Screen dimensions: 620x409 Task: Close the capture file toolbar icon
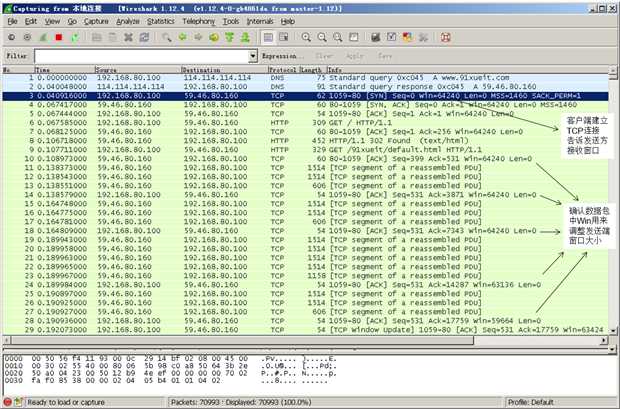128,38
